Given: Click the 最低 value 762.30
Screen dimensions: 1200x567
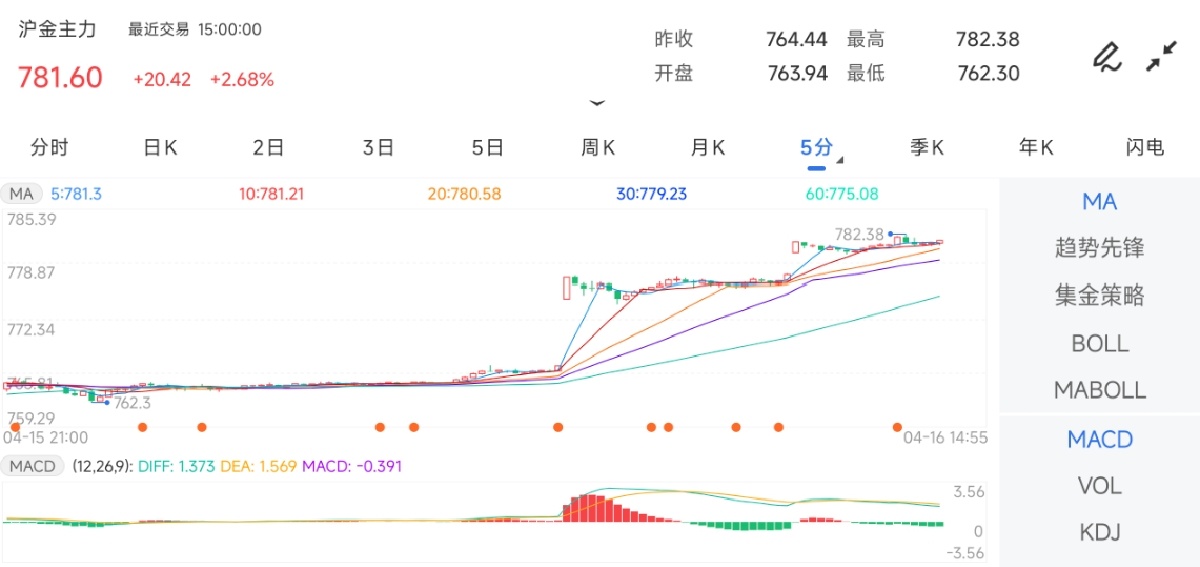Looking at the screenshot, I should pos(987,73).
